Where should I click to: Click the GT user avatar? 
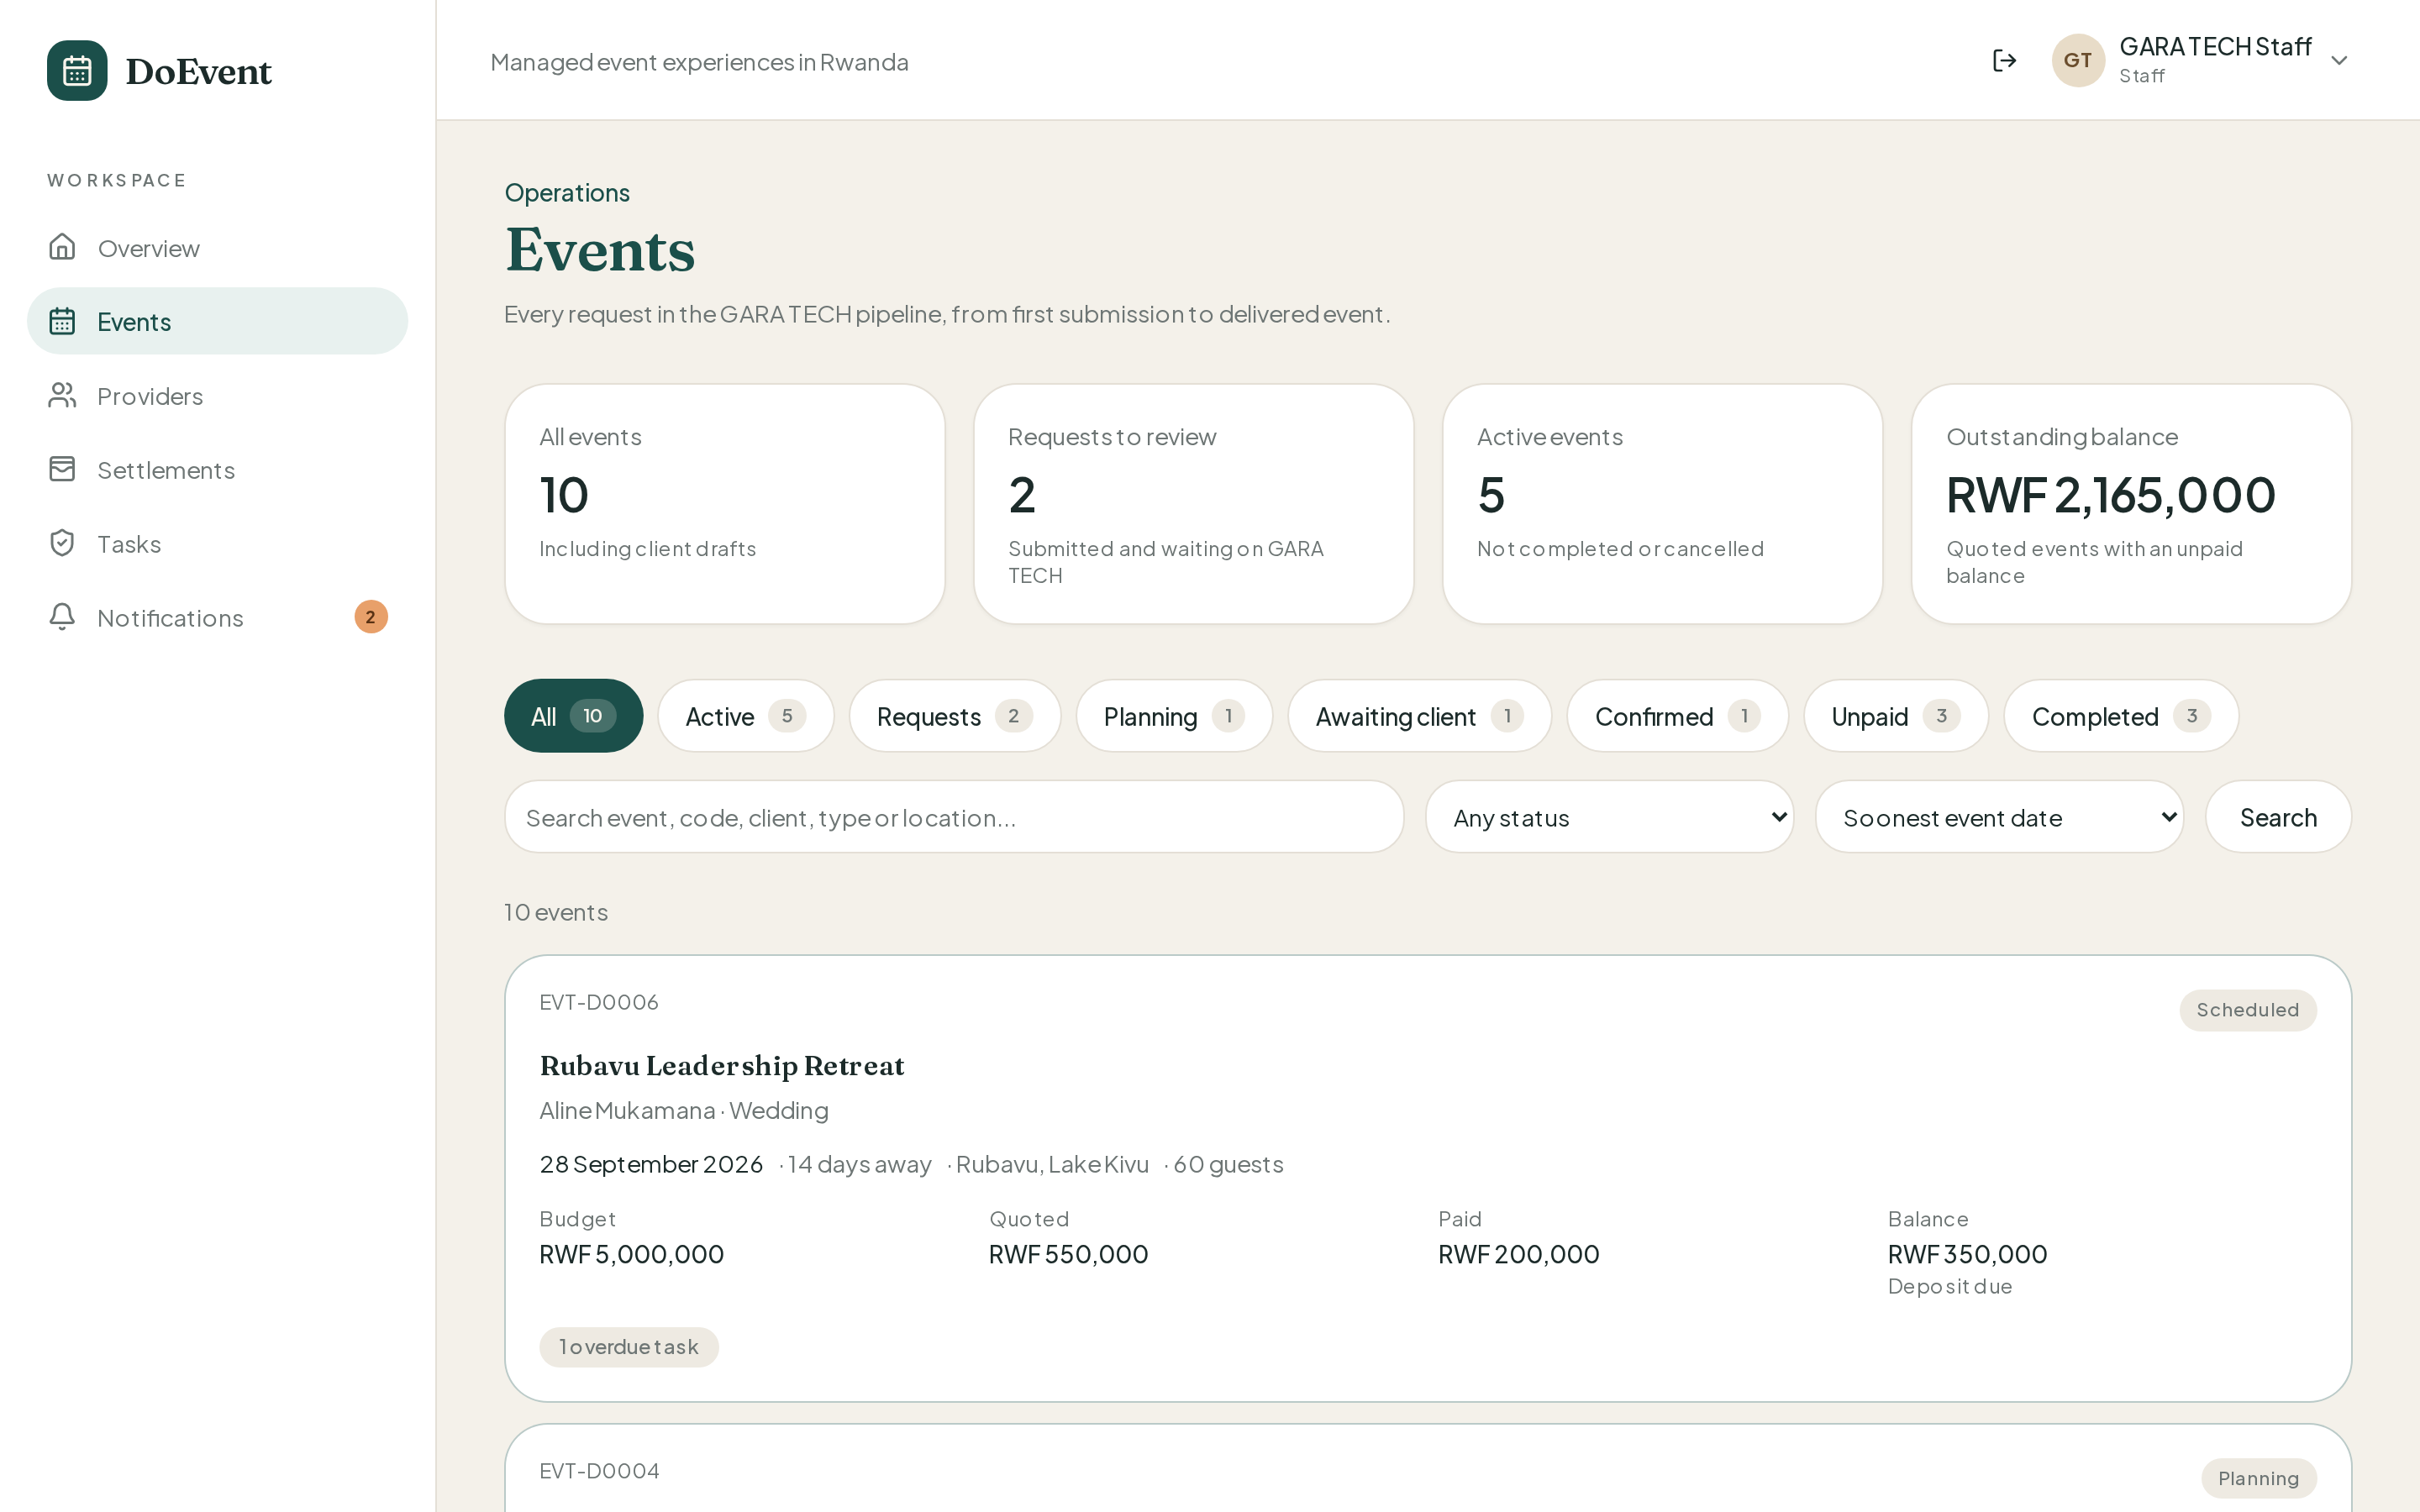coord(2078,60)
